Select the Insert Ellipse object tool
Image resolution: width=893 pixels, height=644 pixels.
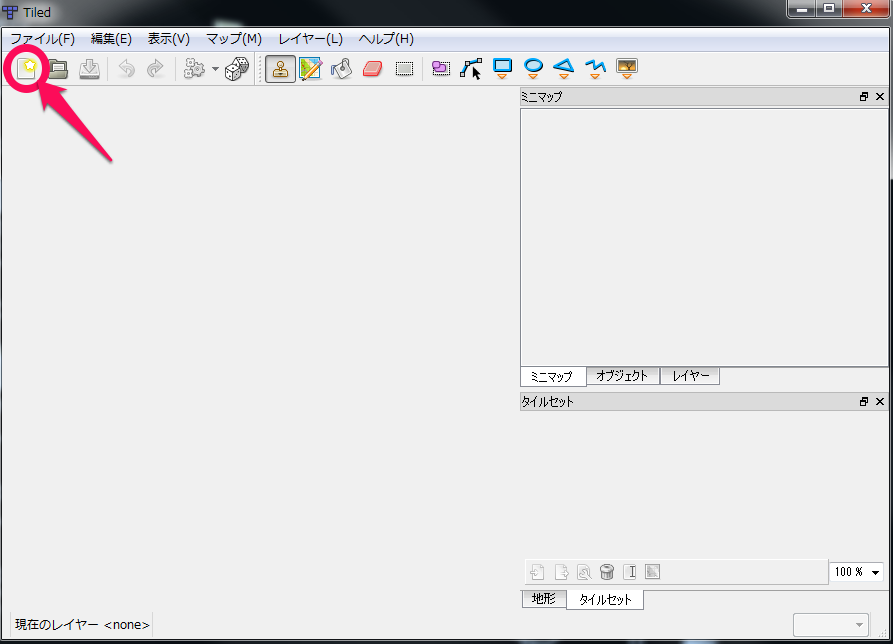pyautogui.click(x=533, y=68)
